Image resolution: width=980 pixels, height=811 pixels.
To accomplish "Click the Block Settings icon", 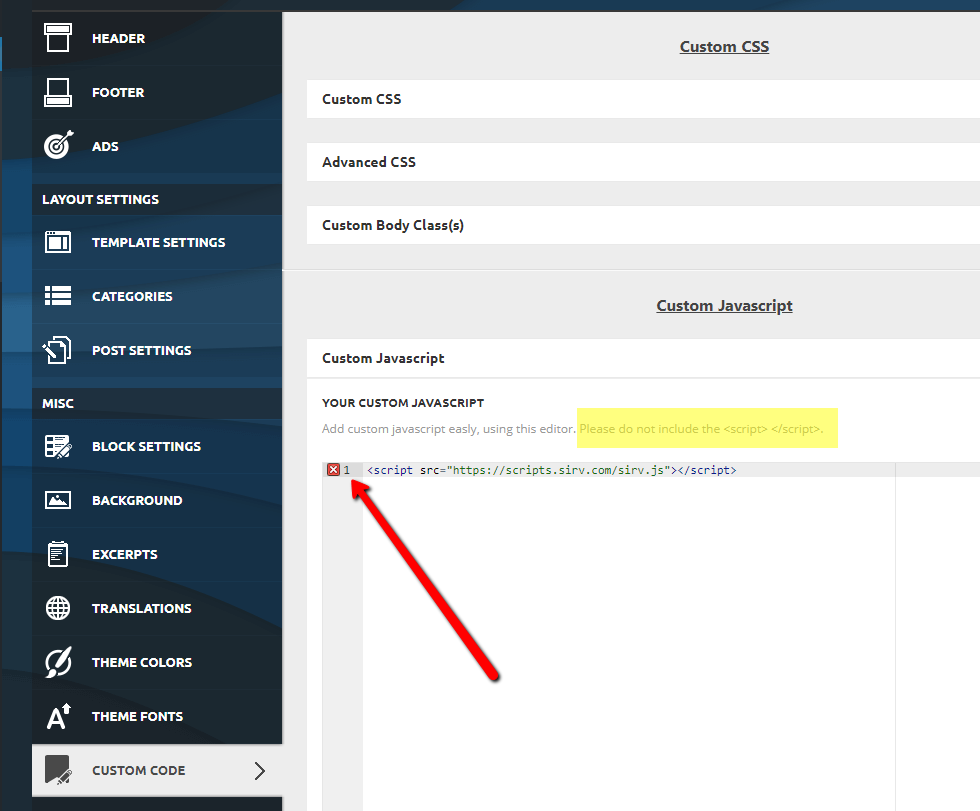I will tap(58, 446).
